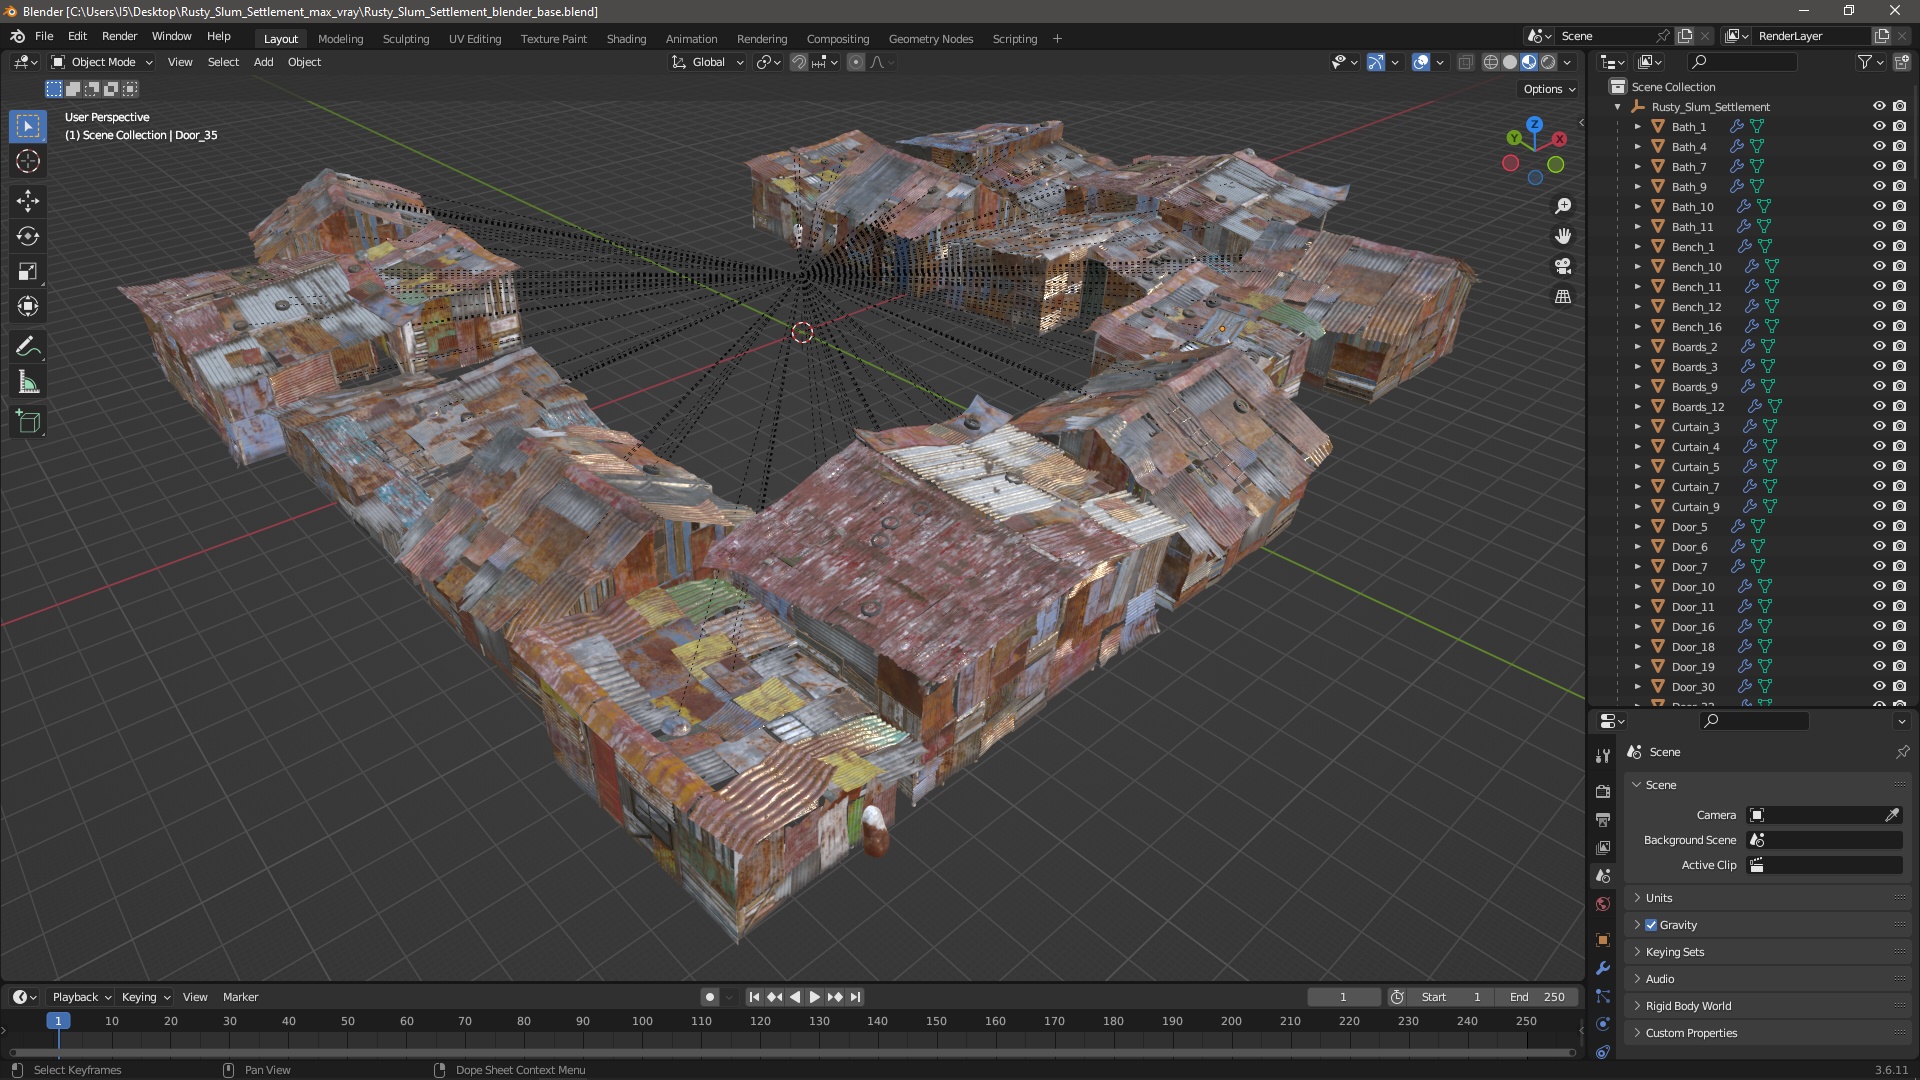Click the End frame field
1920x1080 pixels.
tap(1538, 997)
